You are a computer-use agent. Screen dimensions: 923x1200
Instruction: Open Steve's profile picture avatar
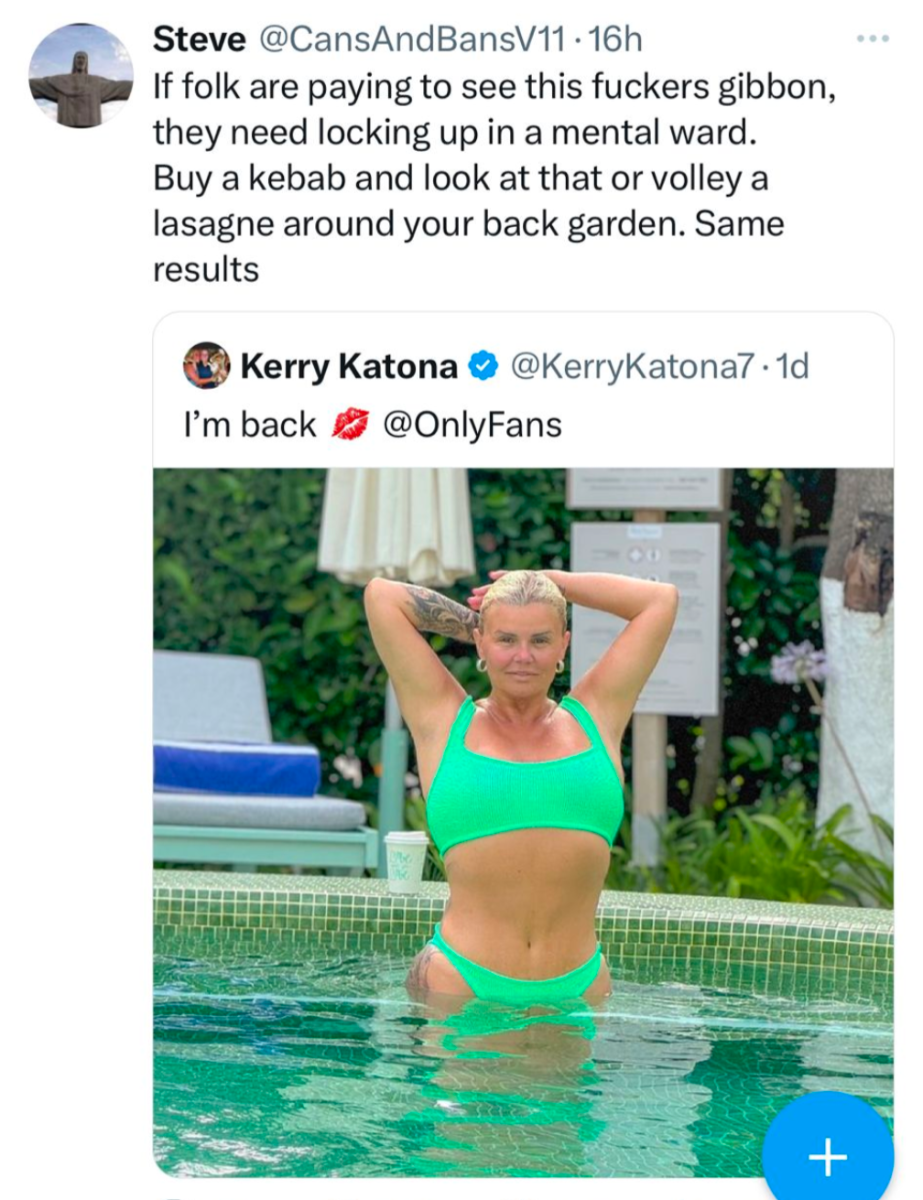tap(80, 74)
